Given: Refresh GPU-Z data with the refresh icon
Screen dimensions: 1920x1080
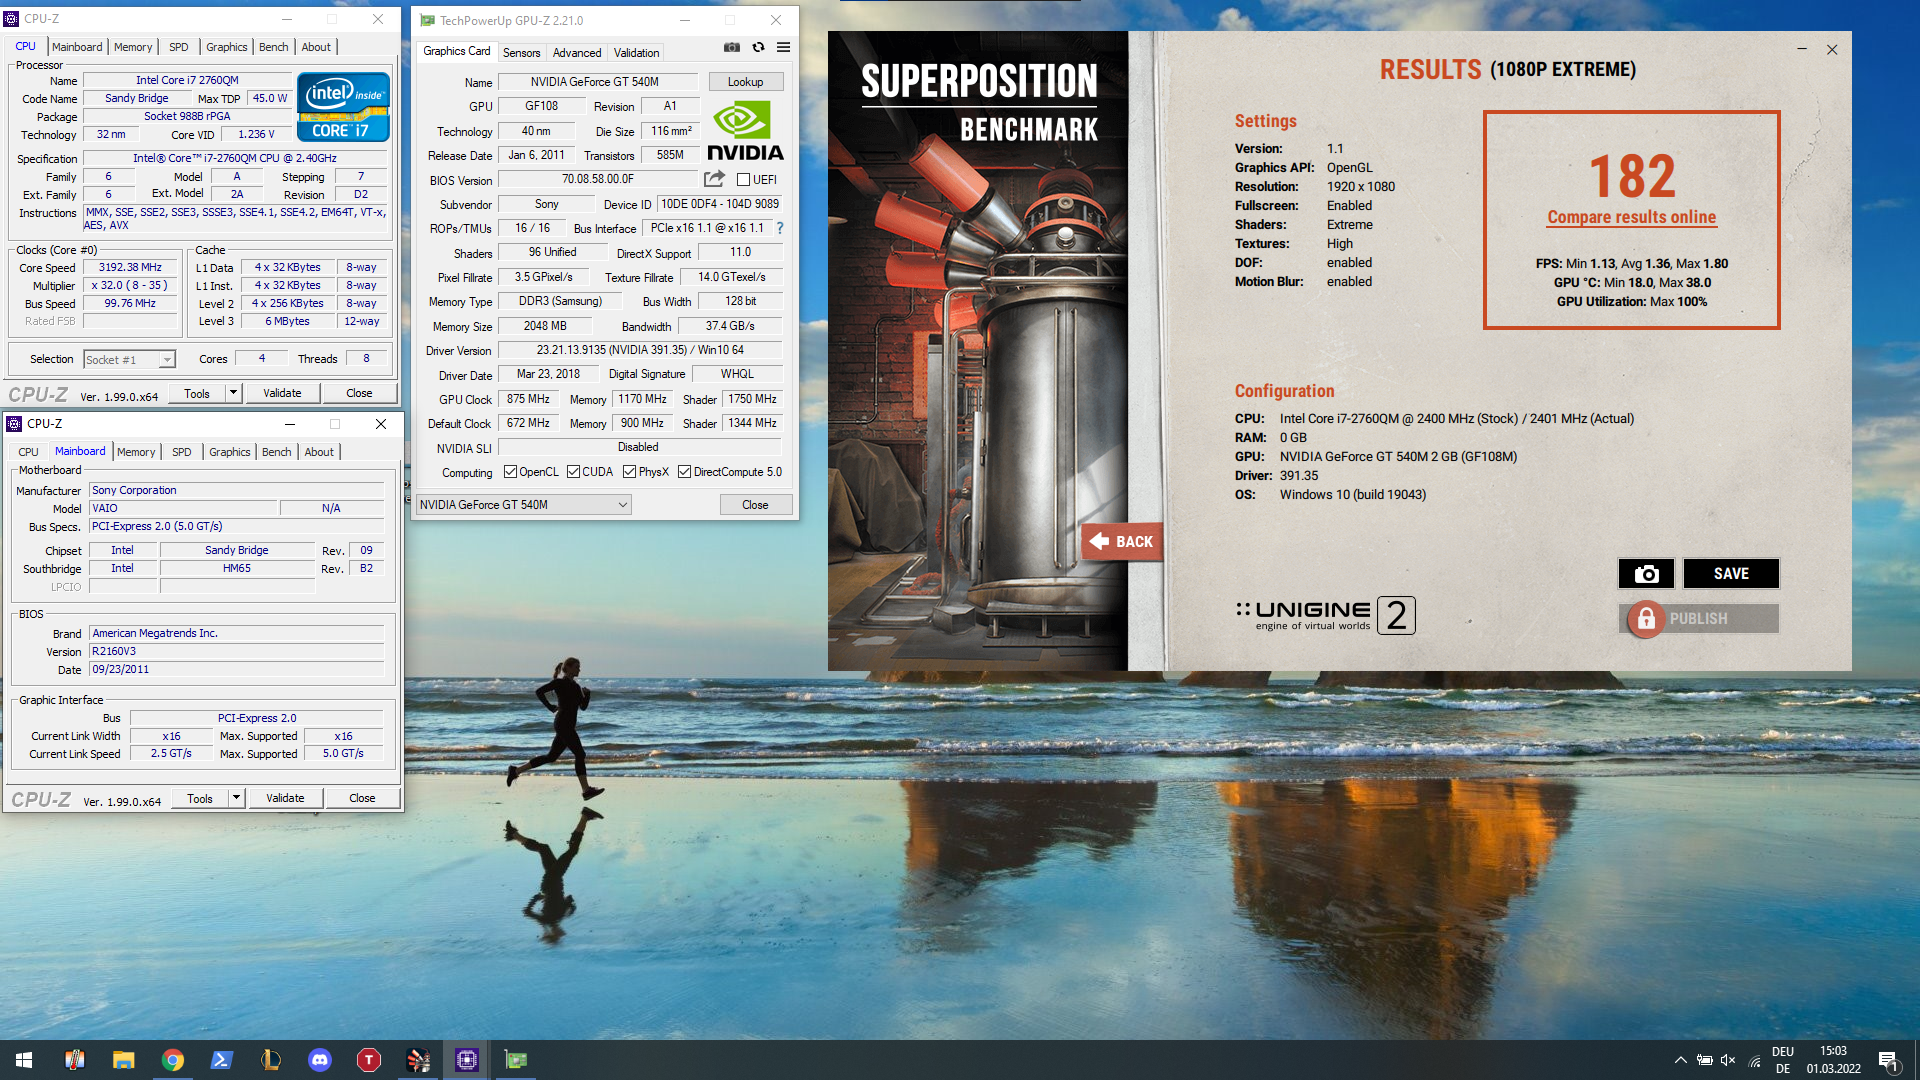Looking at the screenshot, I should click(x=758, y=47).
